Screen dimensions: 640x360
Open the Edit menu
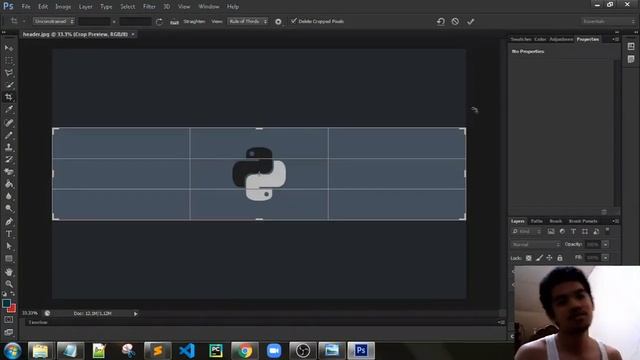[43, 7]
